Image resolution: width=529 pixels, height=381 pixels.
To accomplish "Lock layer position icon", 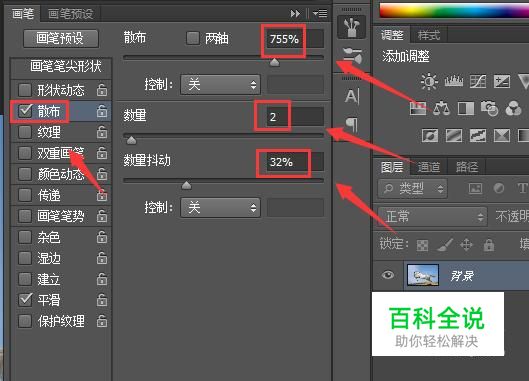I will [x=467, y=244].
